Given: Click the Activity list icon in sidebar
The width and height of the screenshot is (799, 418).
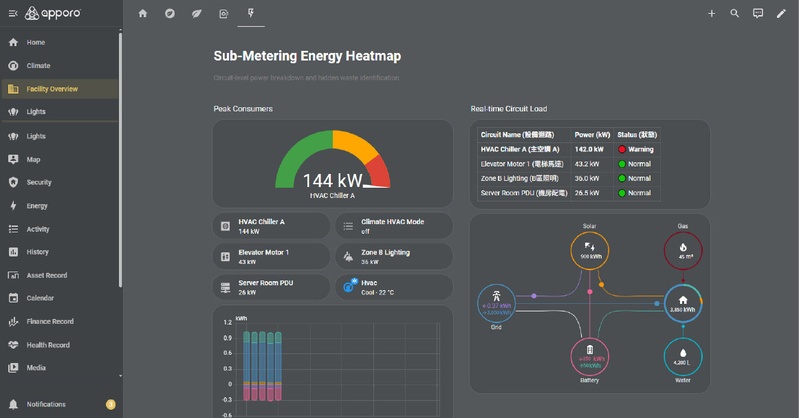Looking at the screenshot, I should (x=13, y=229).
